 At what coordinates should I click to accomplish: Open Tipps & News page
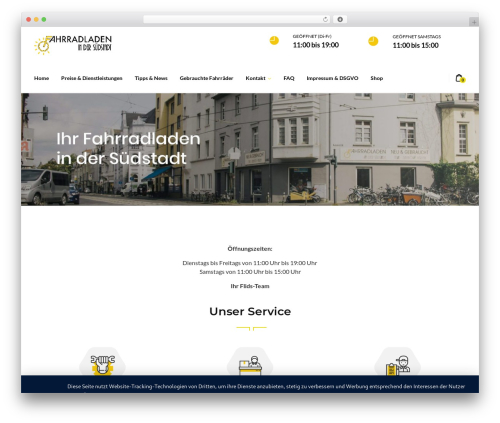(151, 78)
